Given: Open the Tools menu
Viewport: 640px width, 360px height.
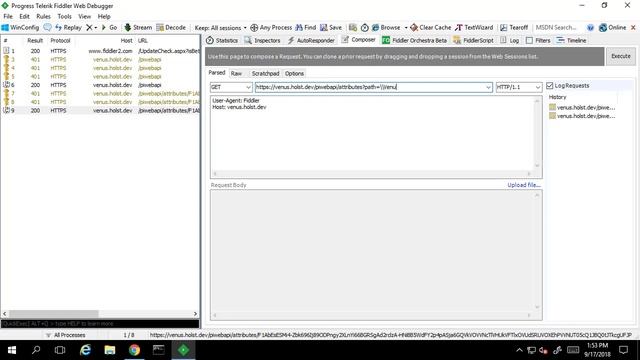Looking at the screenshot, I should tap(64, 16).
